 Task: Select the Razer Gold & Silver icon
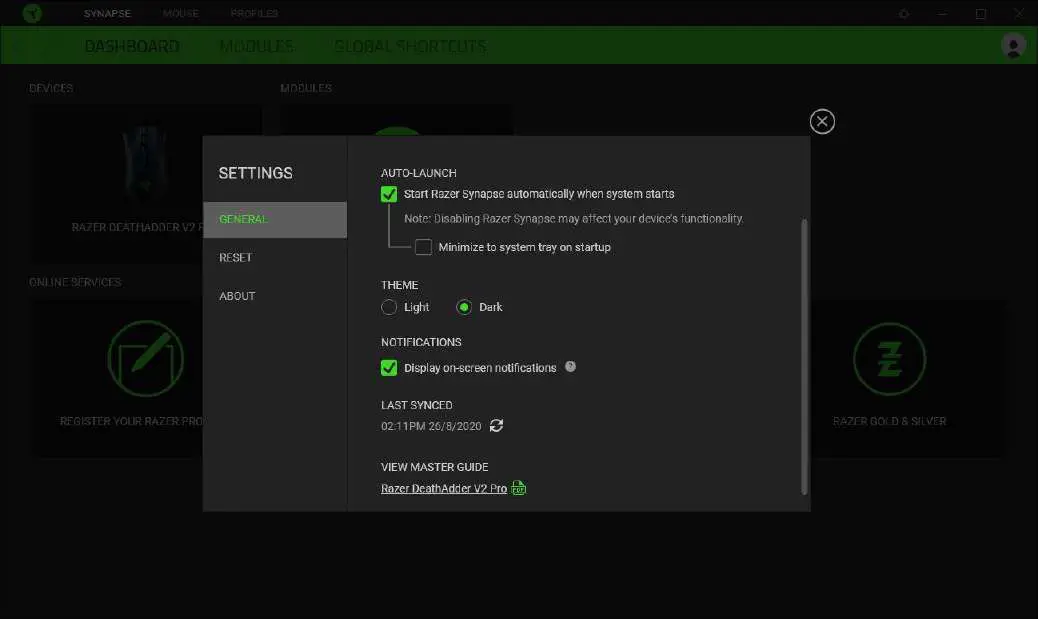[889, 358]
